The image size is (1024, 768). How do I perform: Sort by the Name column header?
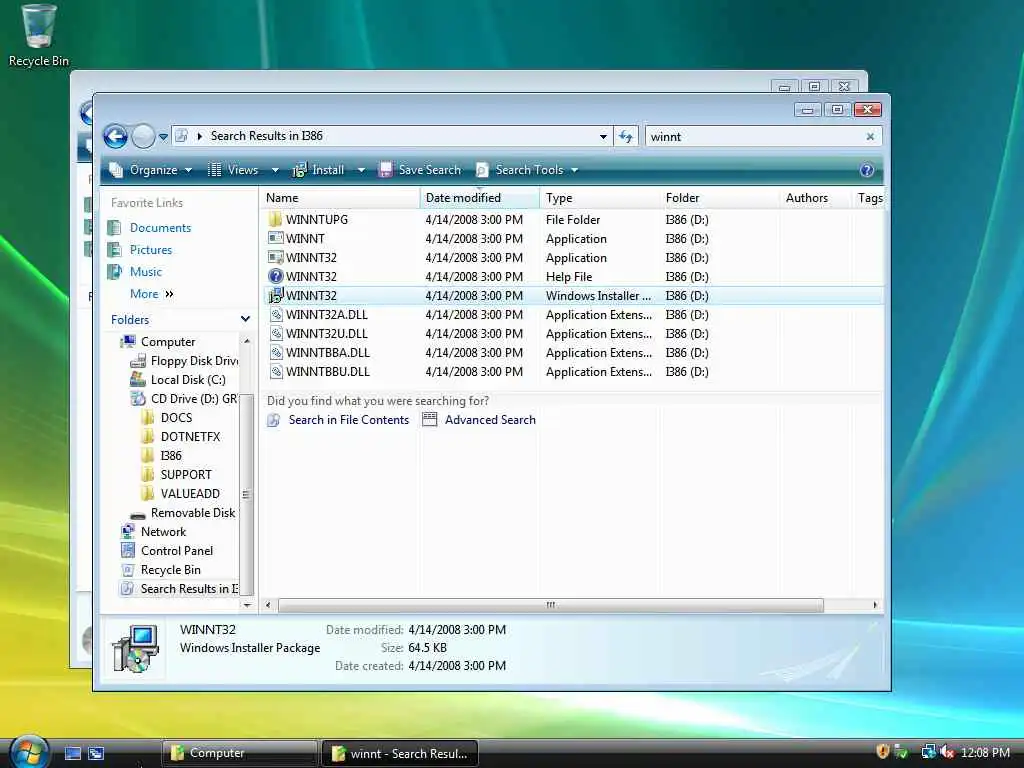tap(340, 198)
